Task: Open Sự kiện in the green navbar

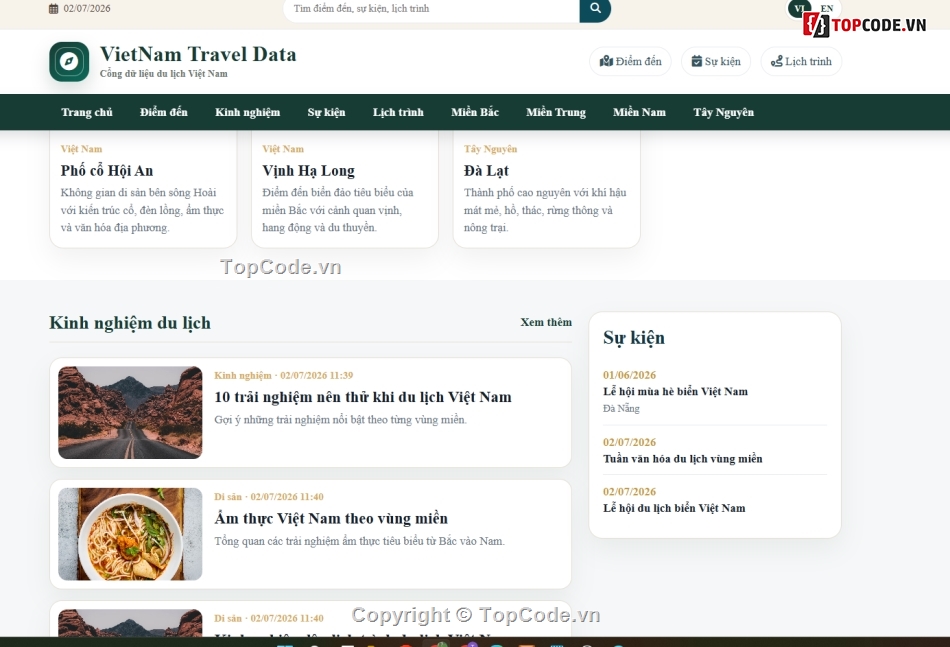Action: tap(326, 112)
